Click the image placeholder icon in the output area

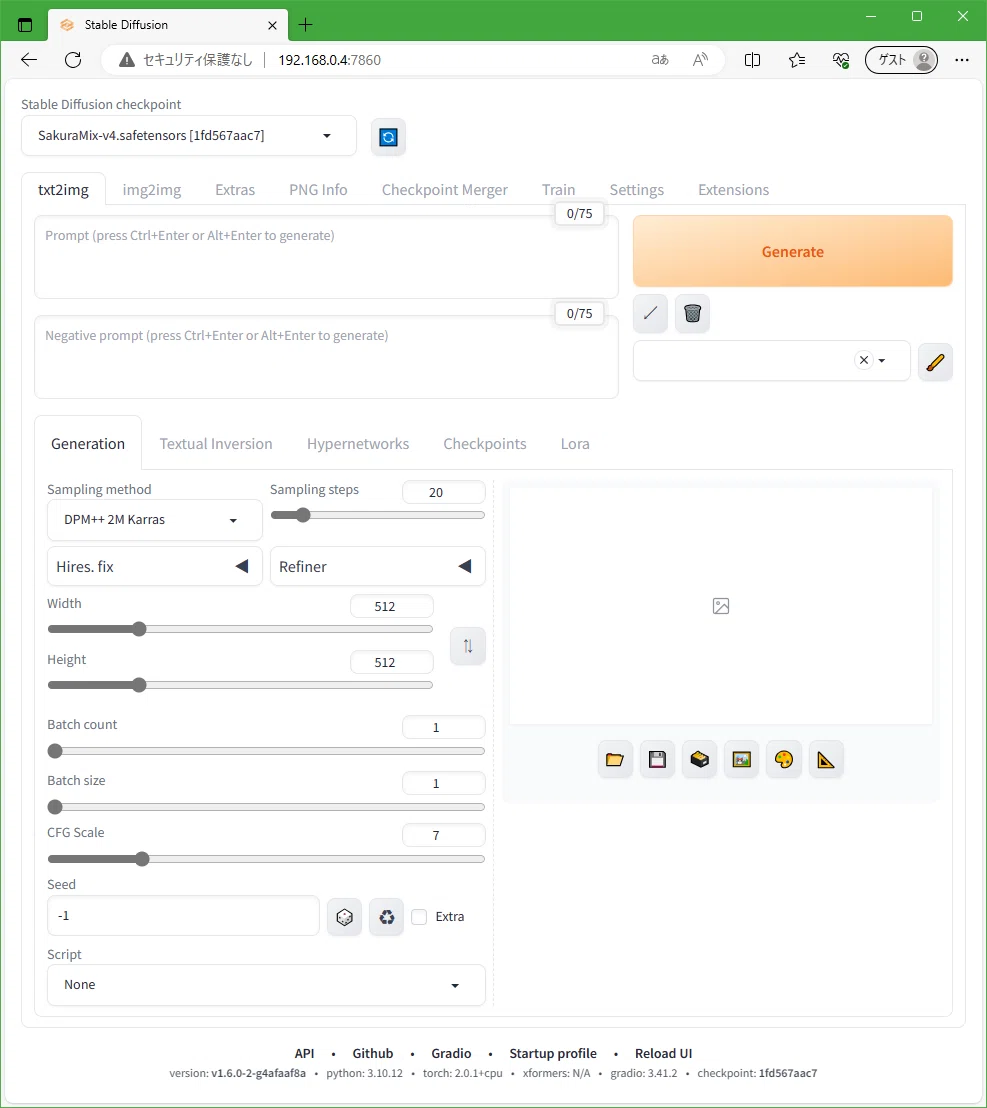click(x=721, y=606)
